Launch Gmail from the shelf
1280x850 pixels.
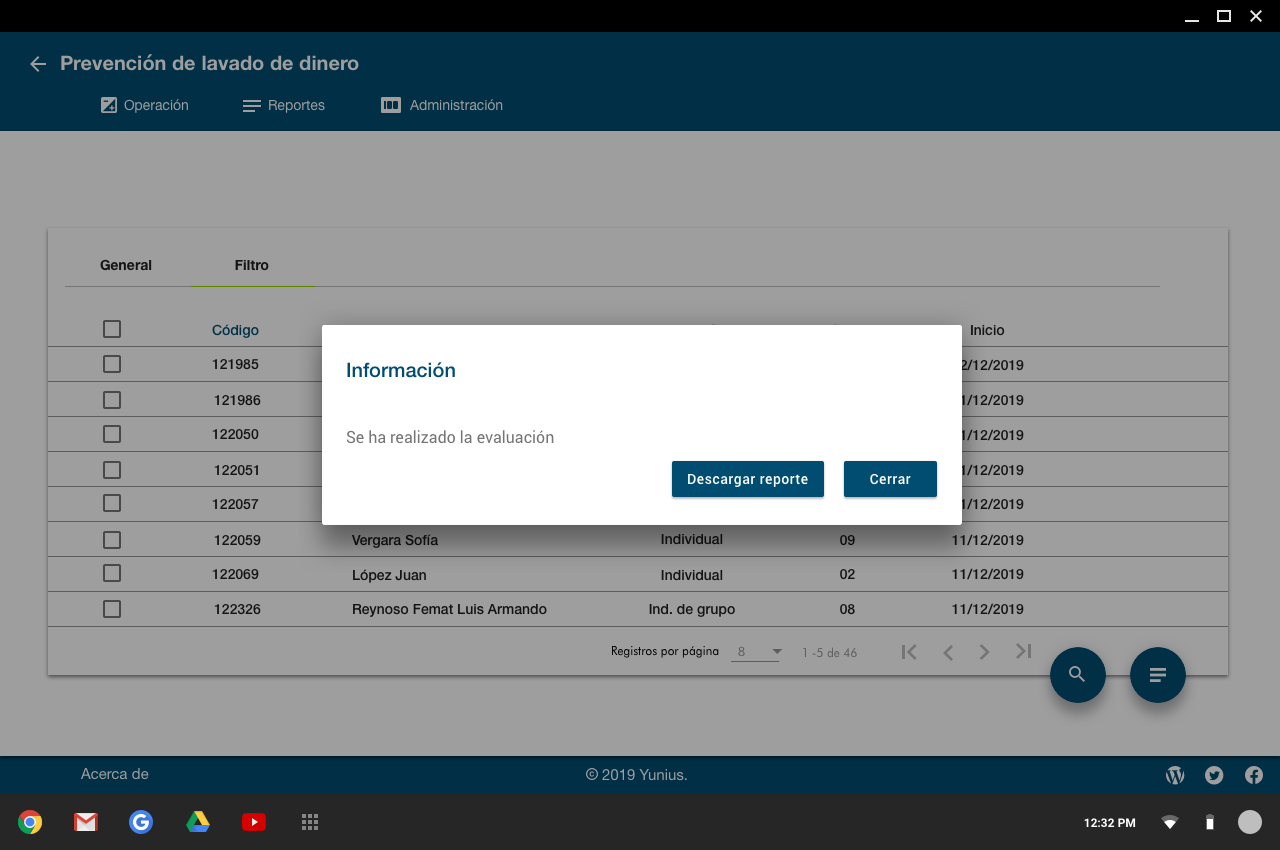86,822
